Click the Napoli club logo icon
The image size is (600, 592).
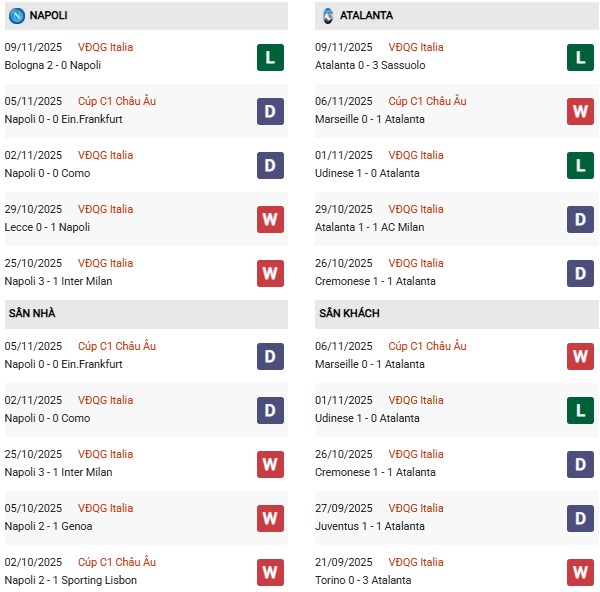coord(16,16)
